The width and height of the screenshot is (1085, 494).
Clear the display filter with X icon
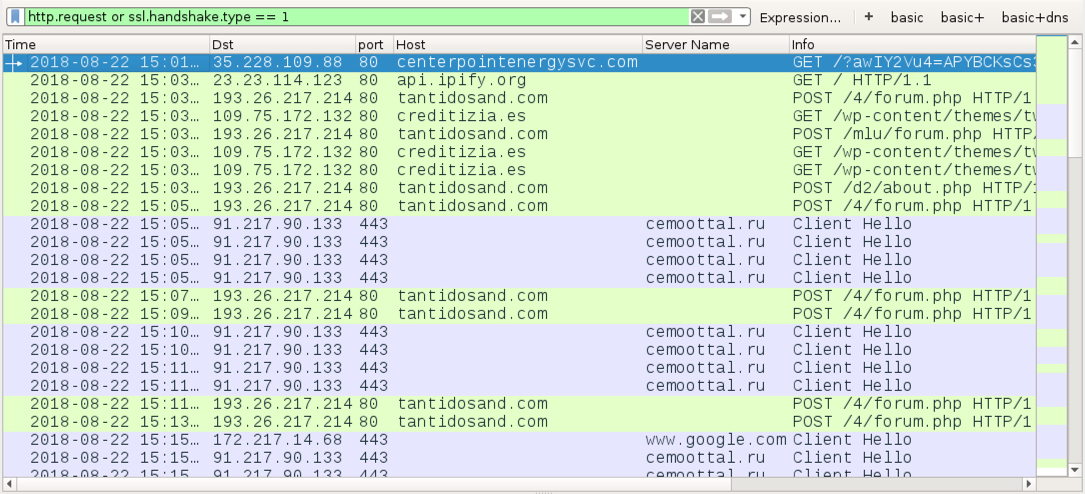[698, 17]
